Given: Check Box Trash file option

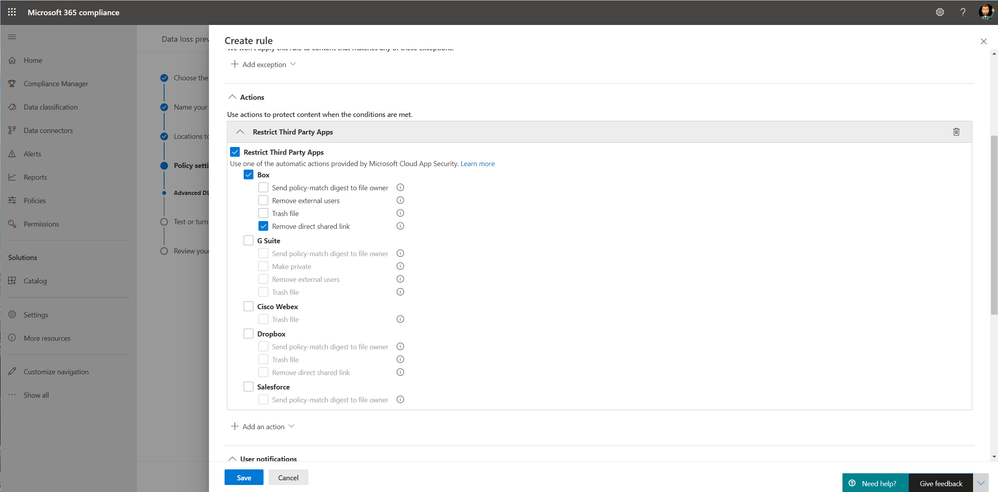Looking at the screenshot, I should 263,213.
